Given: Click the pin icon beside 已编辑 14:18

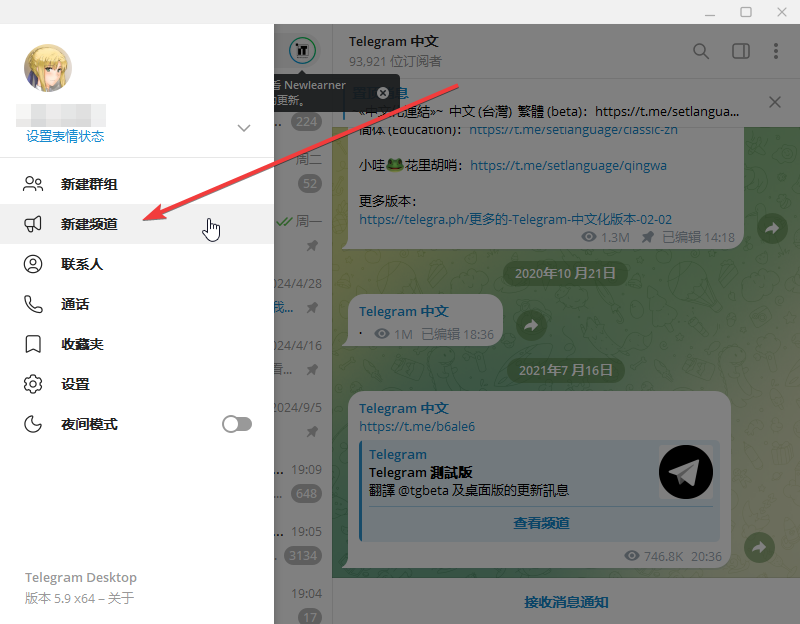Looking at the screenshot, I should pos(647,237).
